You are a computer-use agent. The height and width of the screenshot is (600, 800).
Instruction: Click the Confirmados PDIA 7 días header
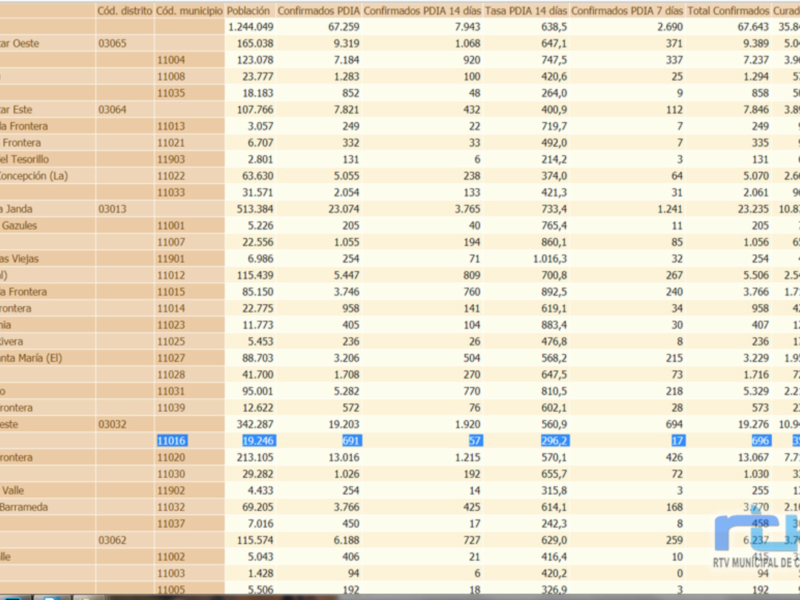click(x=628, y=10)
